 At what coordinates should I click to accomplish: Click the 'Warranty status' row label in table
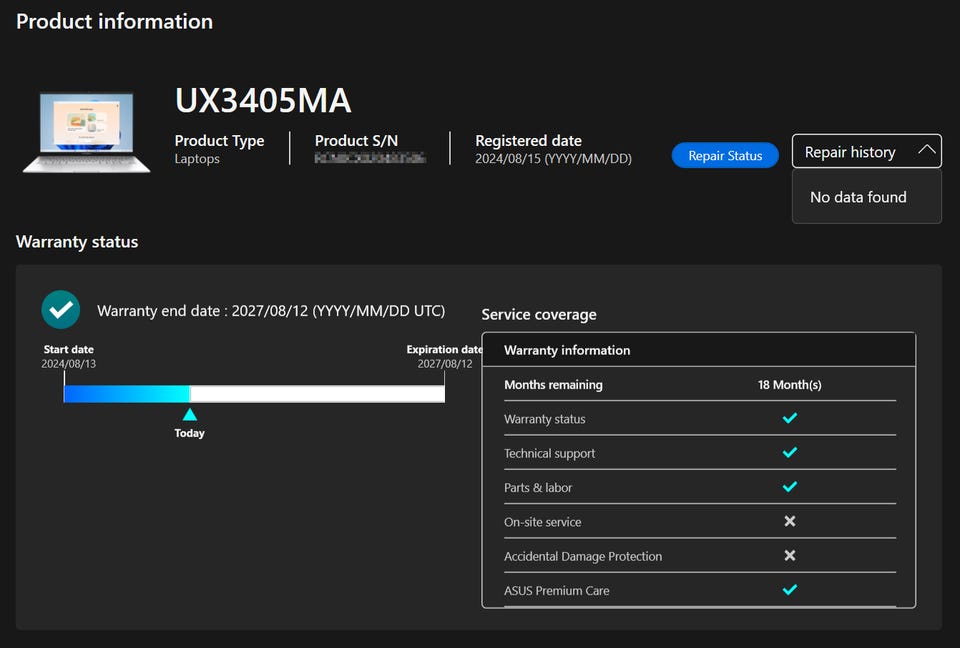[544, 419]
